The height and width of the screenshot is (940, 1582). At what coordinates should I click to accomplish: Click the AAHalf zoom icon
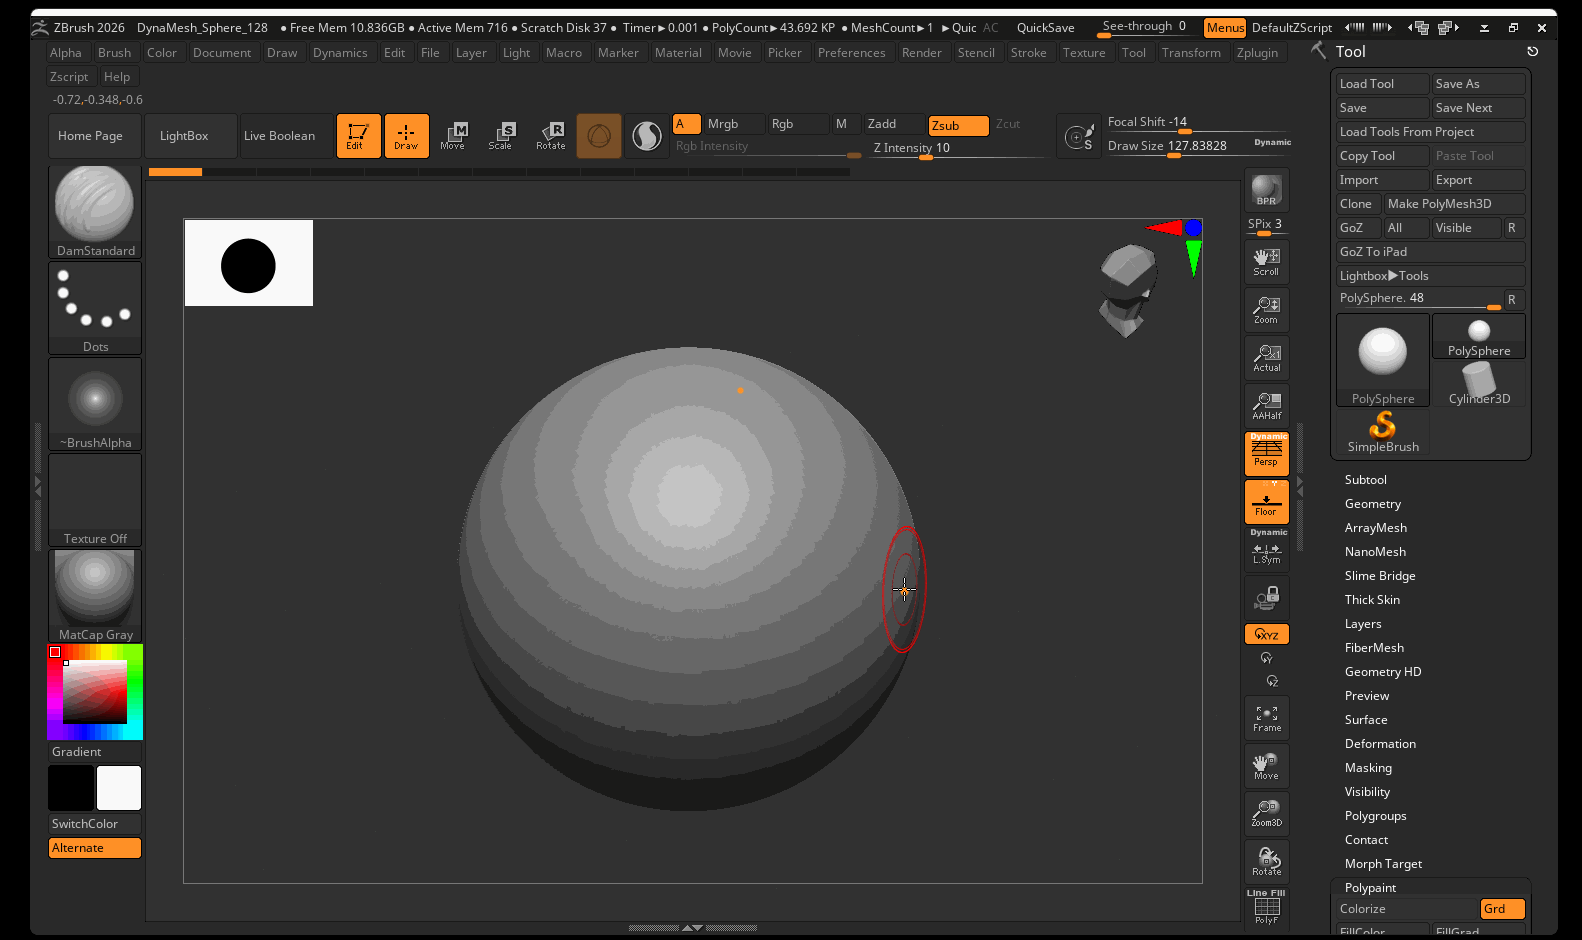1266,406
